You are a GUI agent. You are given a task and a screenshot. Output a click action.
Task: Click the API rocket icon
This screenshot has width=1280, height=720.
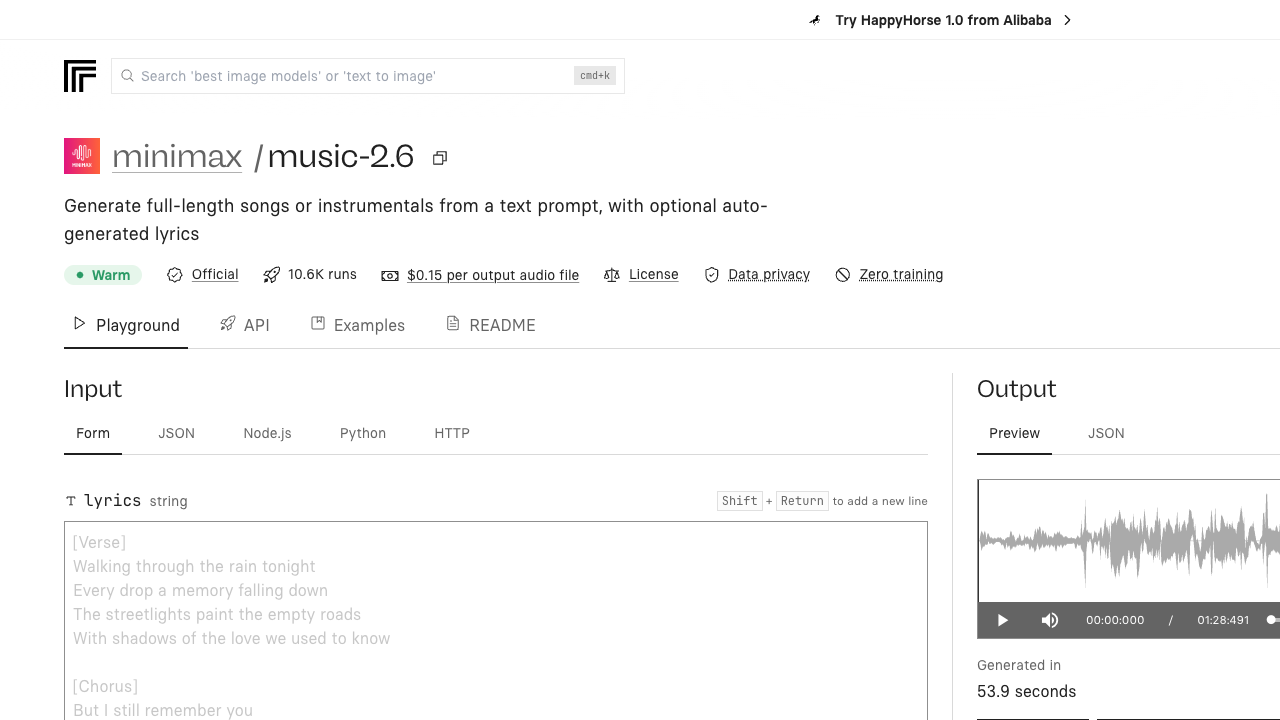point(228,323)
